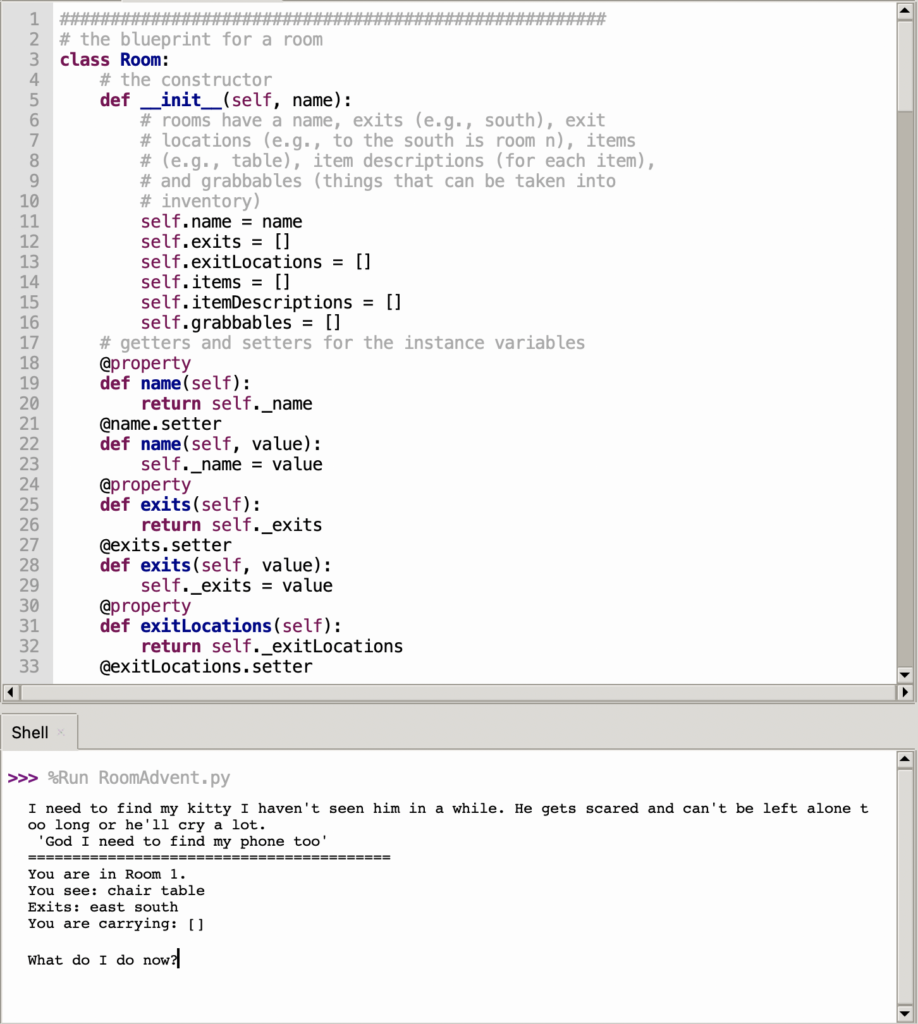This screenshot has width=918, height=1024.
Task: Click the Shell pane's scroll down arrow
Action: click(x=905, y=1013)
